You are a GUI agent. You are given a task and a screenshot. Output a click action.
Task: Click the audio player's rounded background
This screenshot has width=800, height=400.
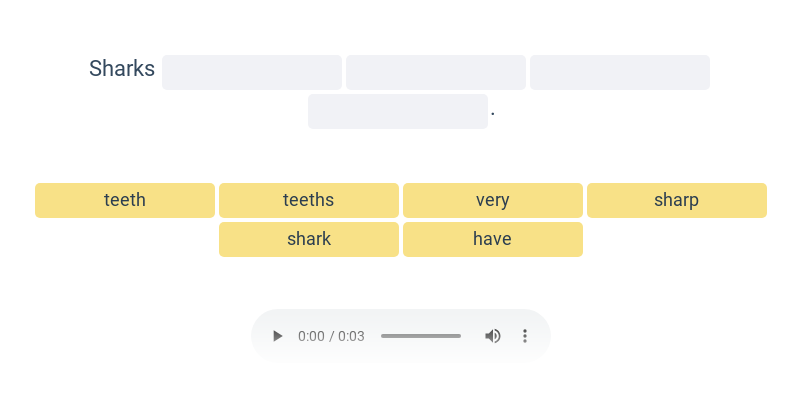coord(401,336)
